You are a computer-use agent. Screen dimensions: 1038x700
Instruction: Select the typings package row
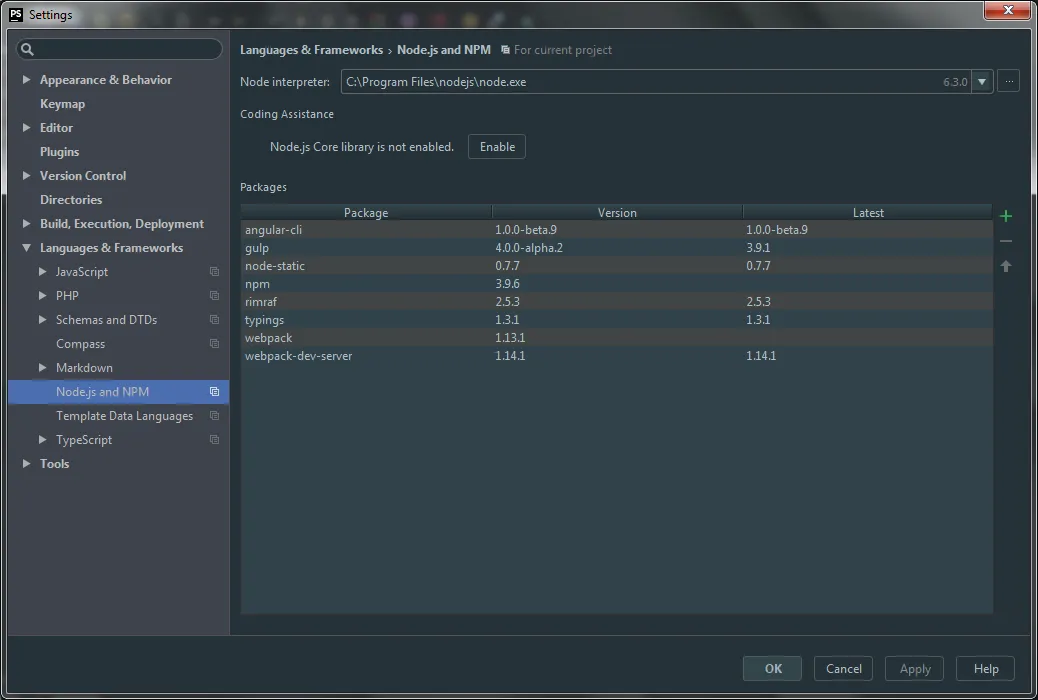tap(616, 320)
